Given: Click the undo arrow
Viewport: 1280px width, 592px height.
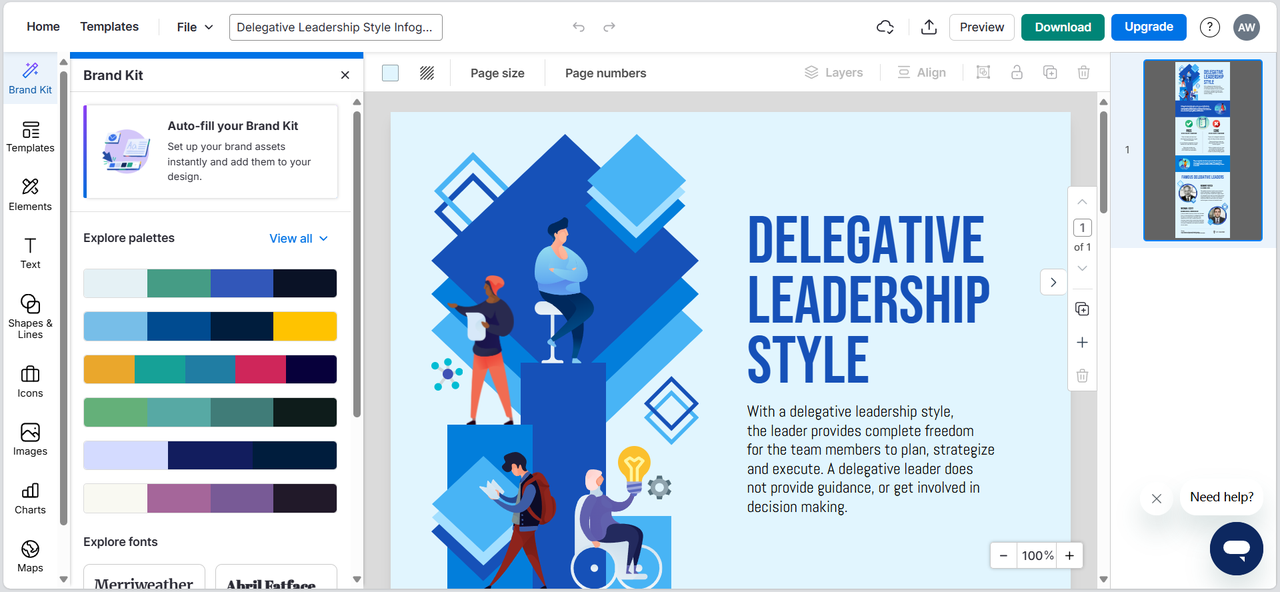Looking at the screenshot, I should [x=578, y=27].
